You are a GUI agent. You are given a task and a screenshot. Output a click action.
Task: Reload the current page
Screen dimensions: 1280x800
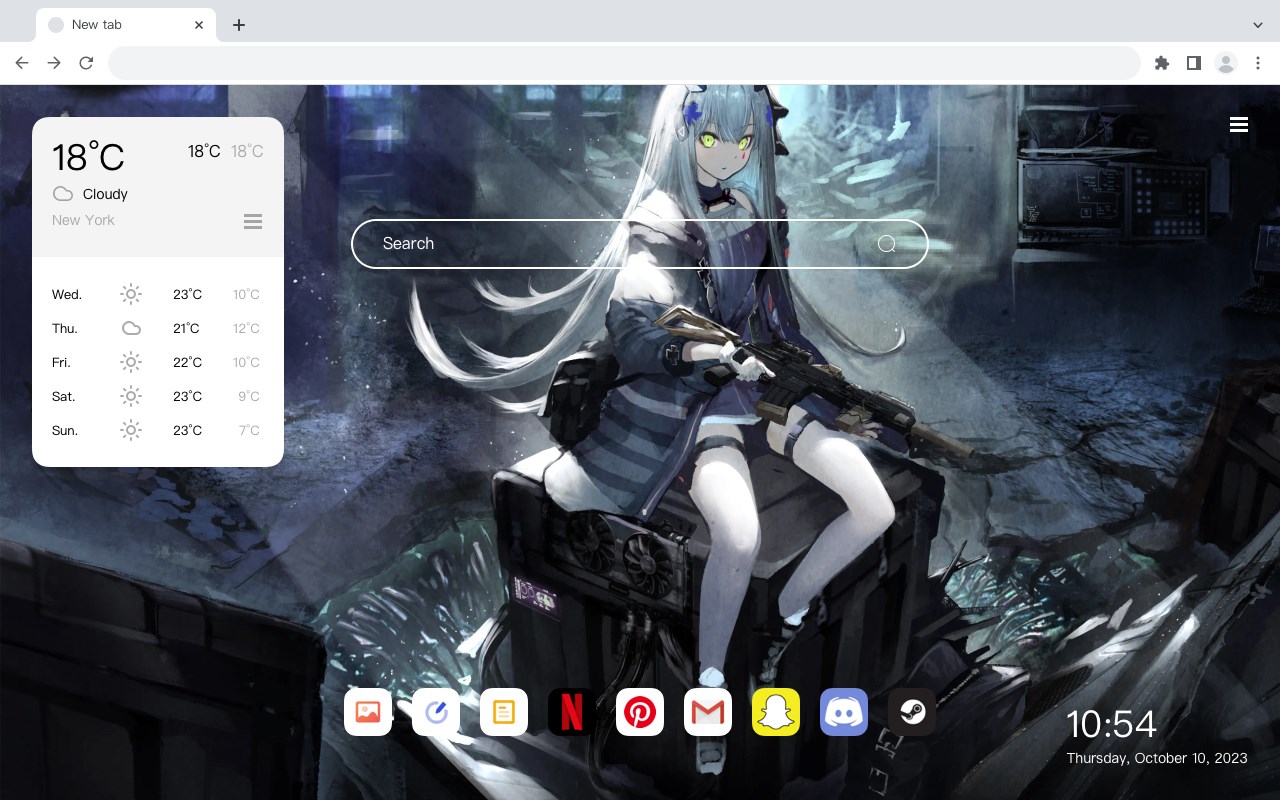(86, 63)
